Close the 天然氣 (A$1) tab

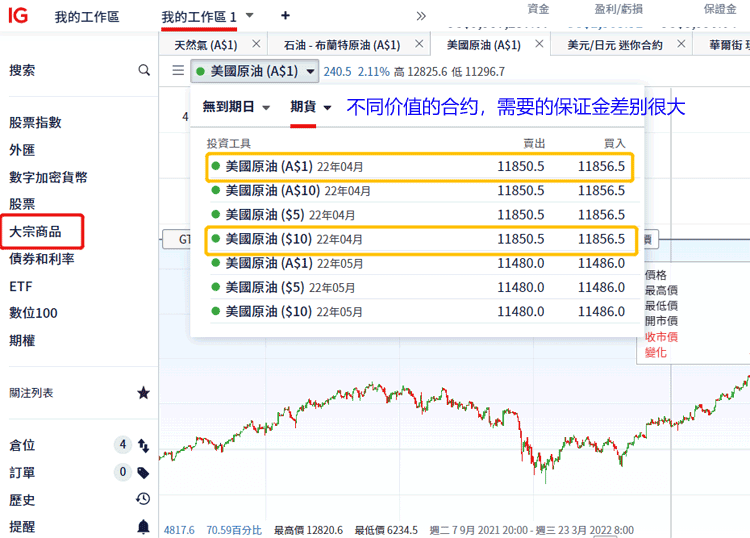[256, 44]
